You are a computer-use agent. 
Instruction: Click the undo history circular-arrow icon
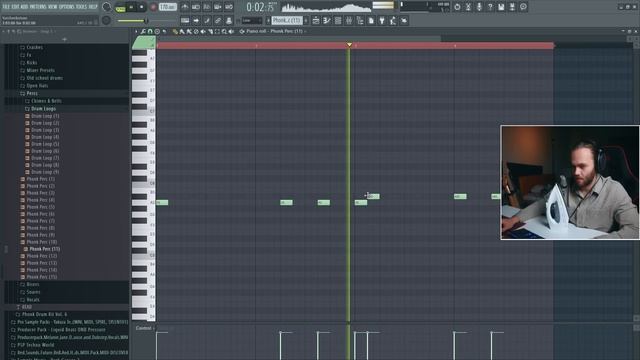coord(457,7)
